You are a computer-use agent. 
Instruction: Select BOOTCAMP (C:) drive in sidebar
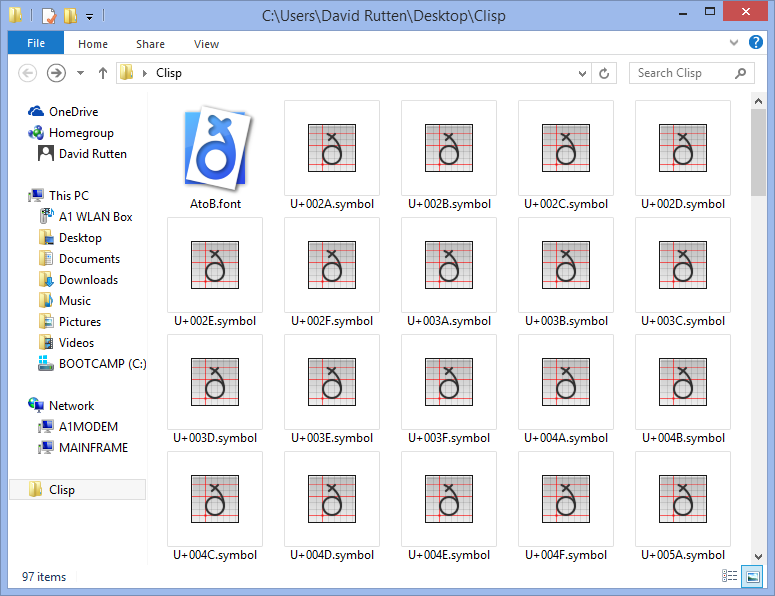pos(102,364)
